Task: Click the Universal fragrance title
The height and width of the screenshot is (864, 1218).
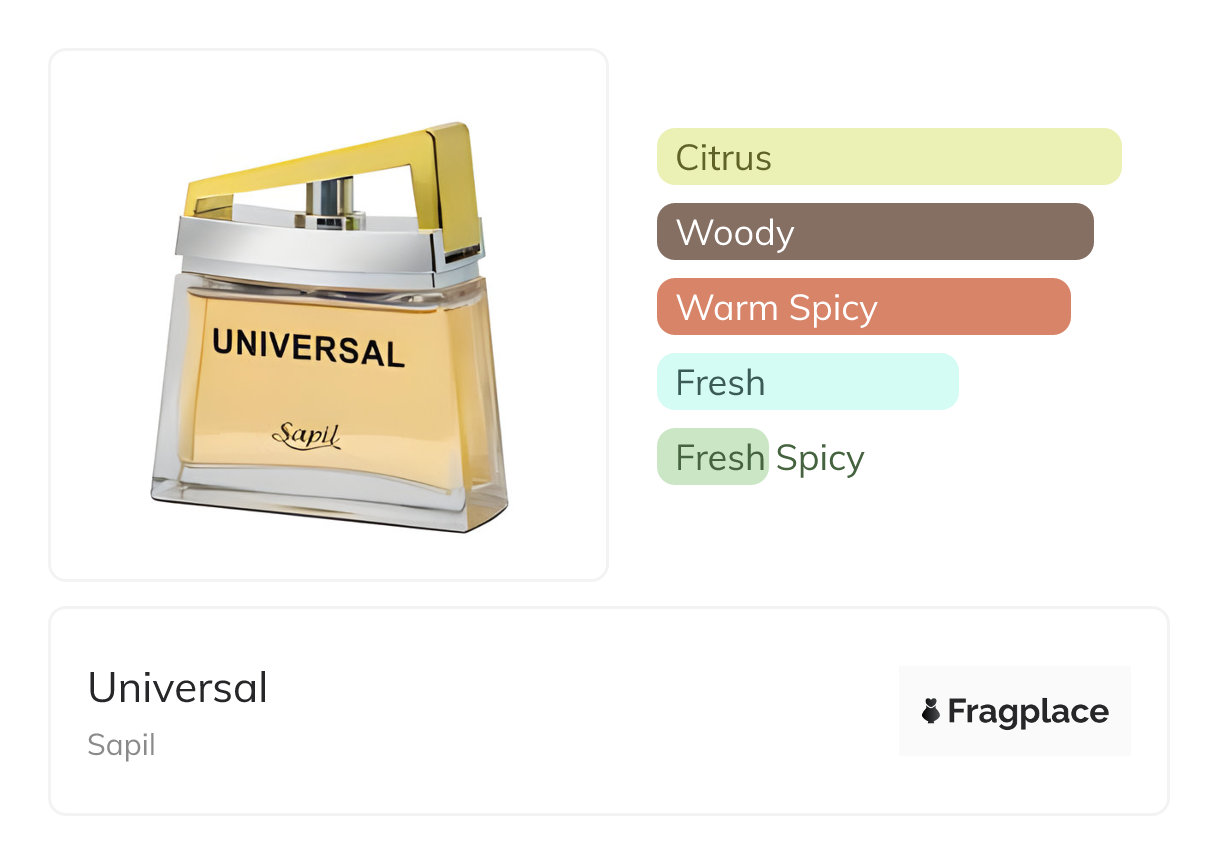Action: click(x=178, y=688)
